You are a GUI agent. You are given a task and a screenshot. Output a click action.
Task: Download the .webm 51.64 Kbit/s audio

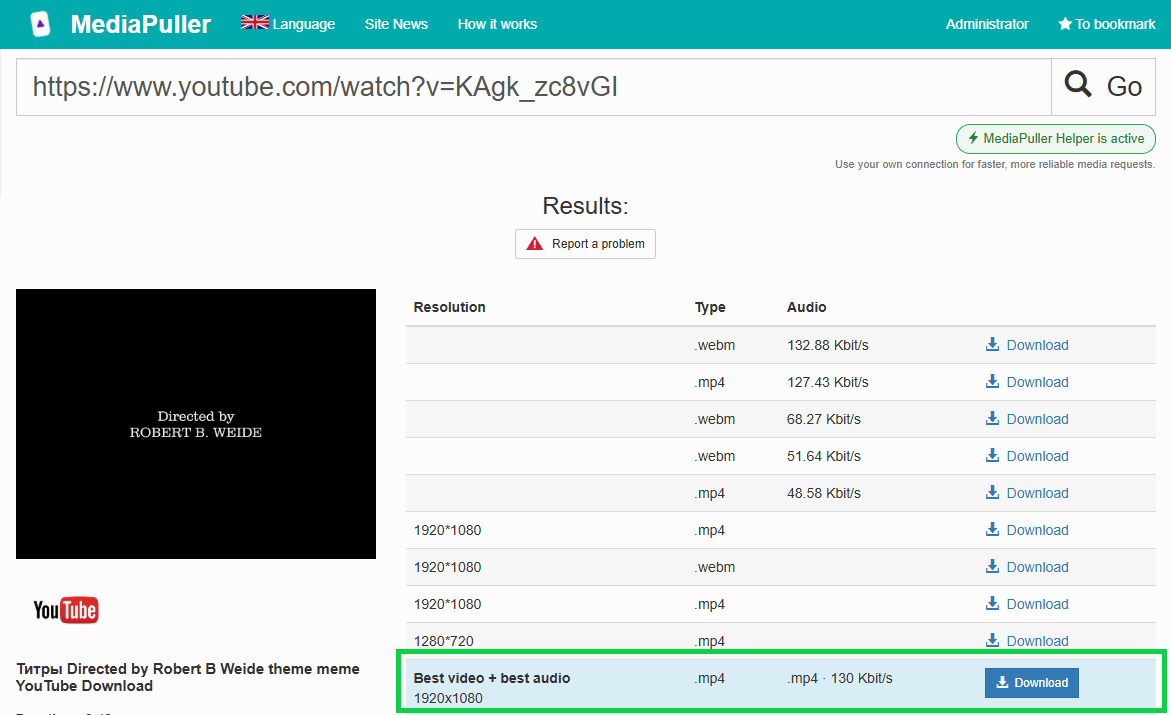click(1027, 456)
